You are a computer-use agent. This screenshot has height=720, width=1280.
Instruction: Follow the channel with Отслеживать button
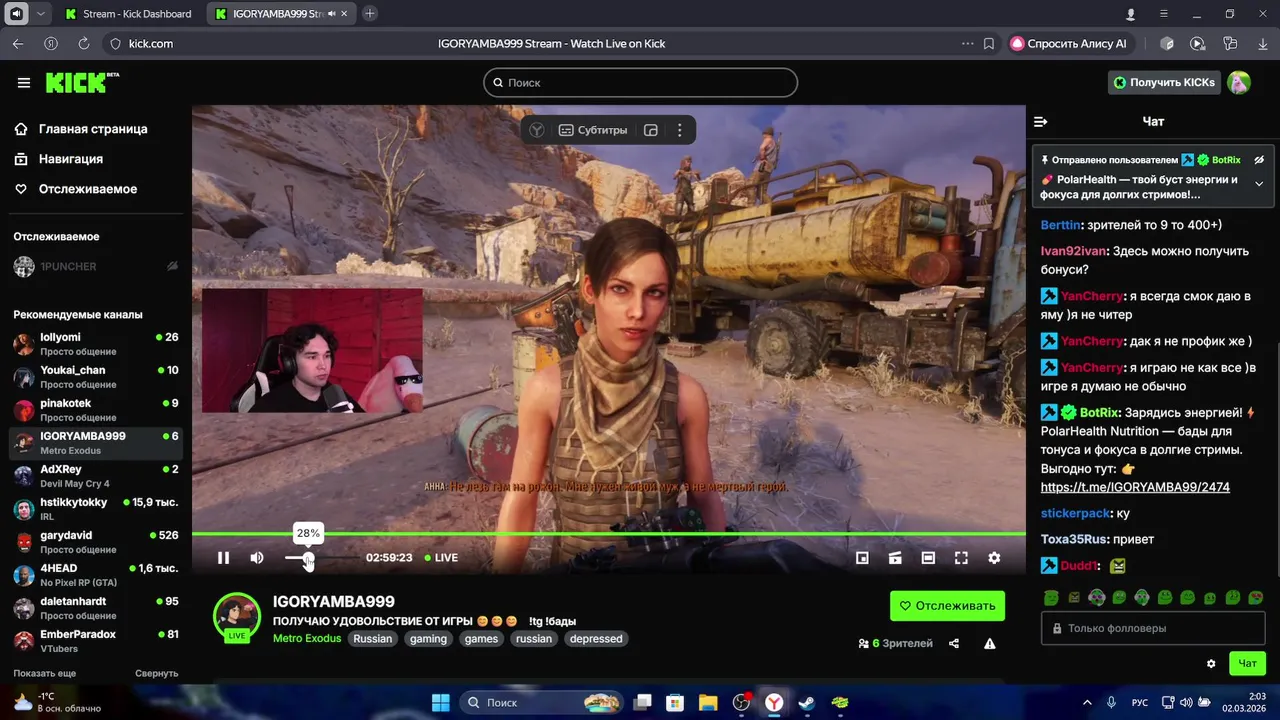click(947, 605)
